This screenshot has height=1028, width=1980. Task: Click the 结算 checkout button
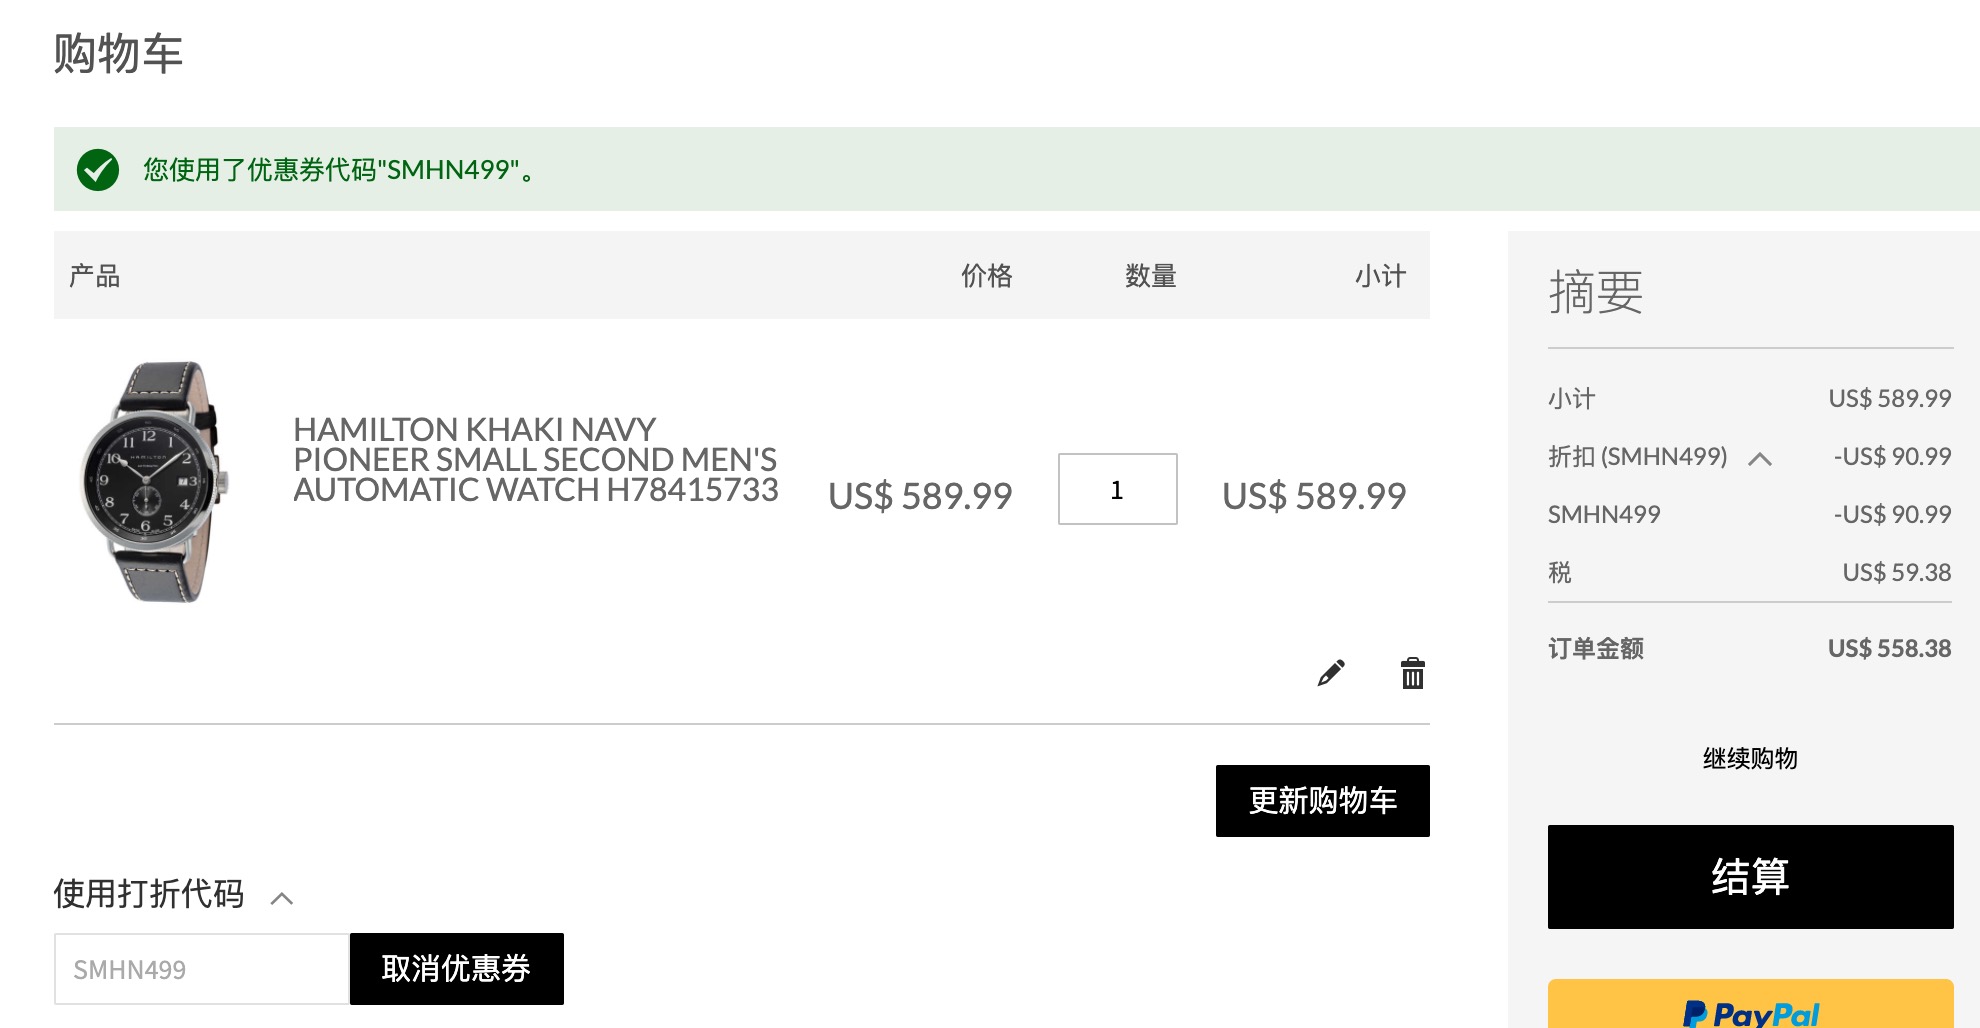click(x=1750, y=877)
